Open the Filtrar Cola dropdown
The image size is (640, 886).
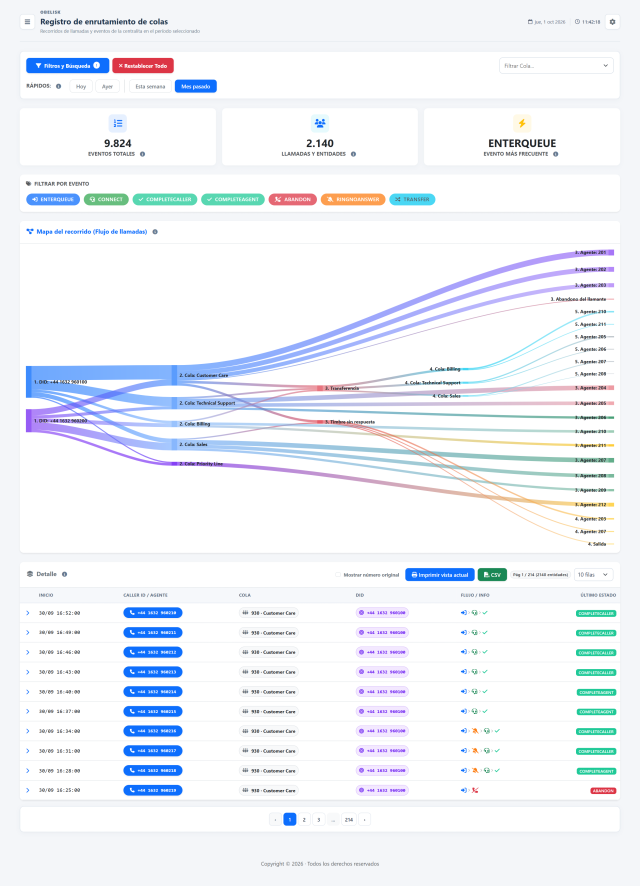(556, 66)
